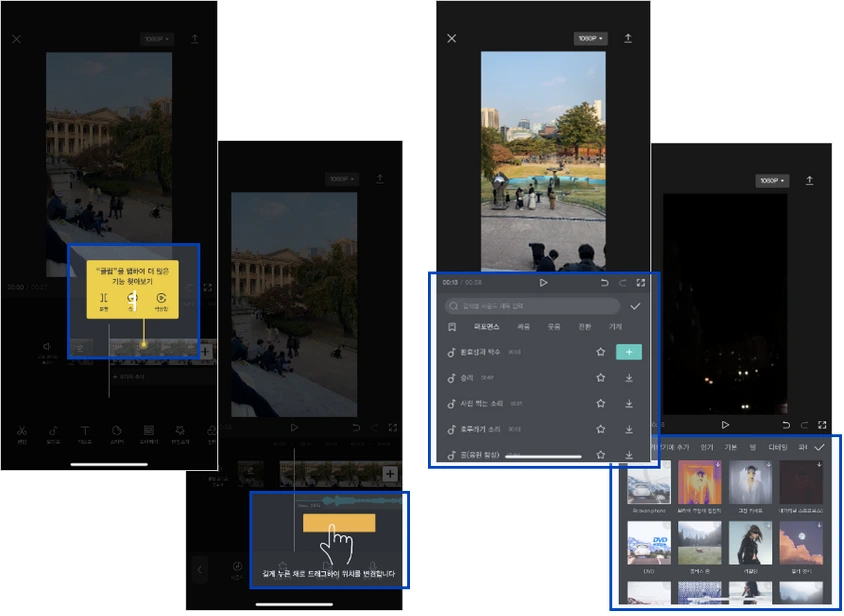
Task: Expand fullscreen in sound effects screen
Action: point(641,283)
